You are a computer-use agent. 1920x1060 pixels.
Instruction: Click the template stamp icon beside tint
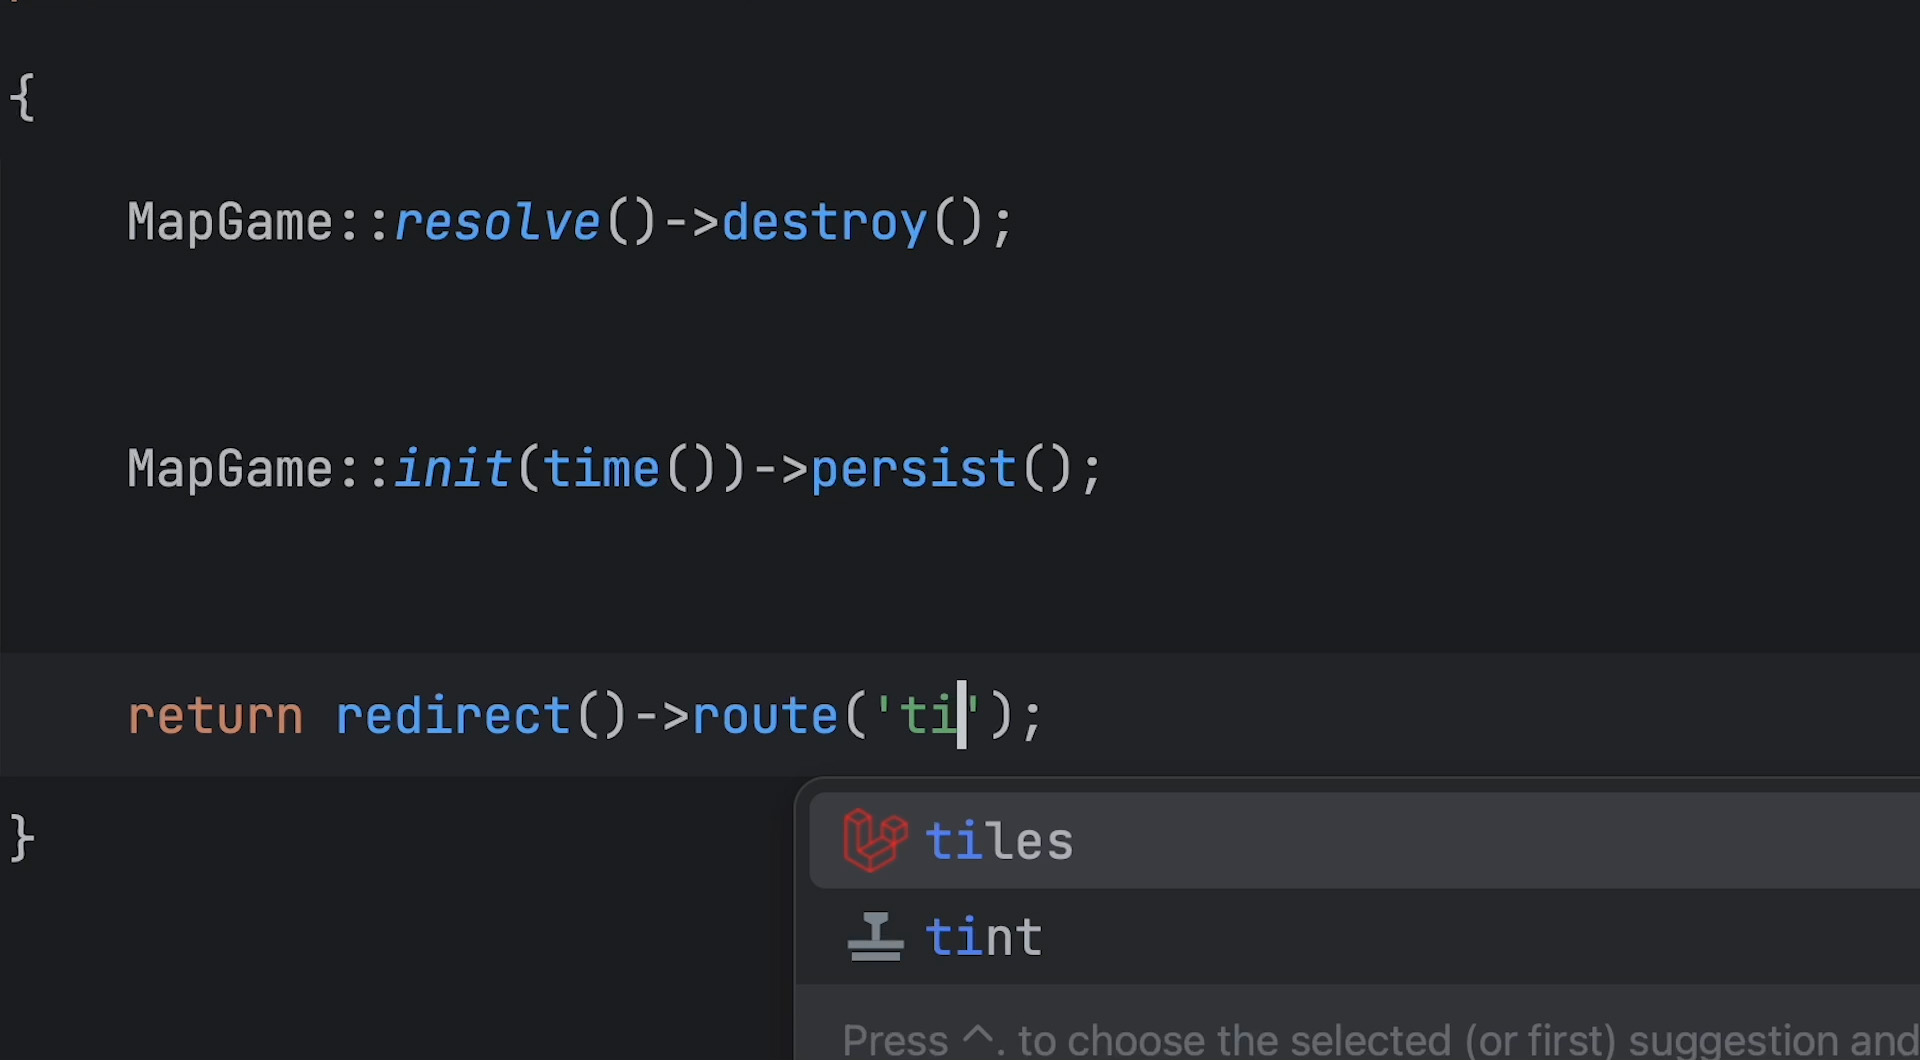coord(875,937)
